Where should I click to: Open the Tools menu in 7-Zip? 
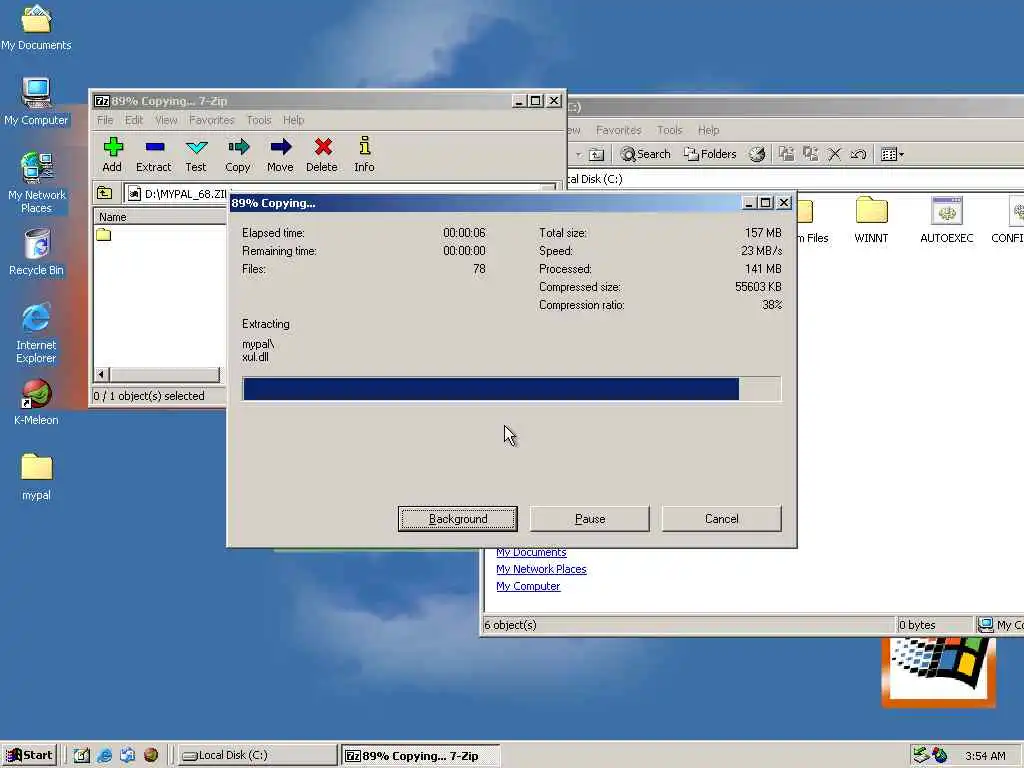click(259, 120)
